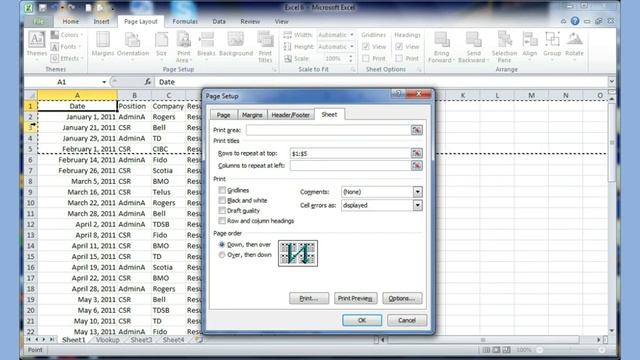Switch to Normal view icon in status bar
Viewport: 640px width, 360px height.
coord(486,350)
